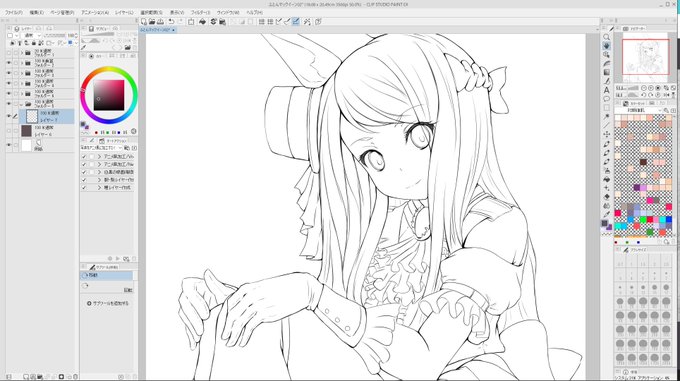Open the レイヤー(L) menu
The width and height of the screenshot is (680, 381).
tap(124, 13)
